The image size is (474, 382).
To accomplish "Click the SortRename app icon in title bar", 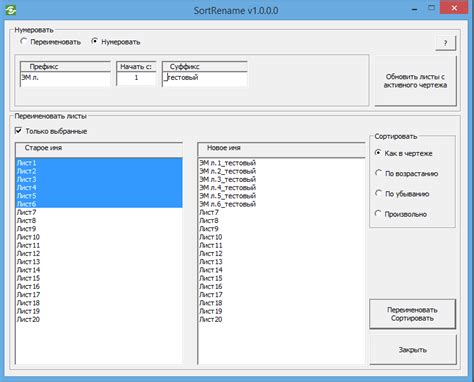I will click(x=11, y=10).
